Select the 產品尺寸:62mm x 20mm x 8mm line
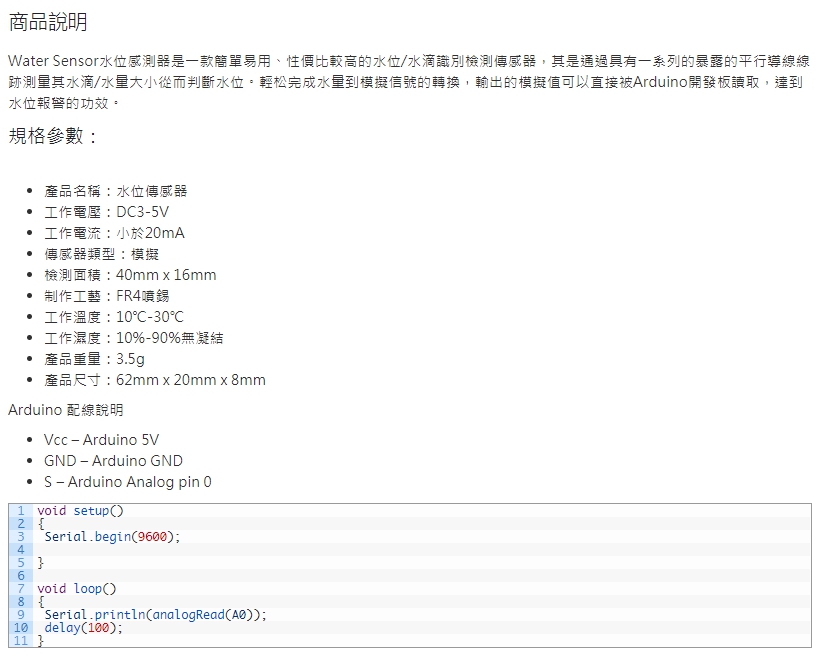Viewport: 817px width, 660px height. click(155, 380)
